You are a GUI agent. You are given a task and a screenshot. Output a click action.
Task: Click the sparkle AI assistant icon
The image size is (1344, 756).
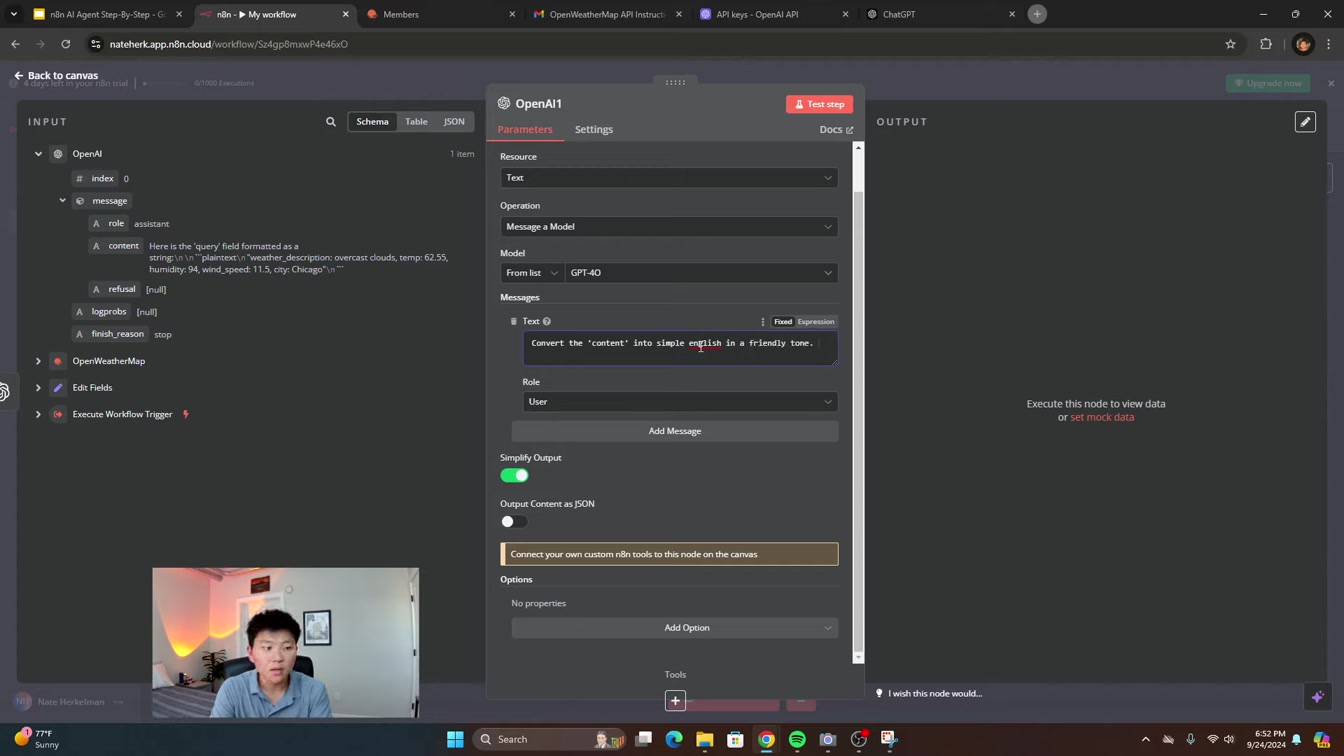[1317, 696]
